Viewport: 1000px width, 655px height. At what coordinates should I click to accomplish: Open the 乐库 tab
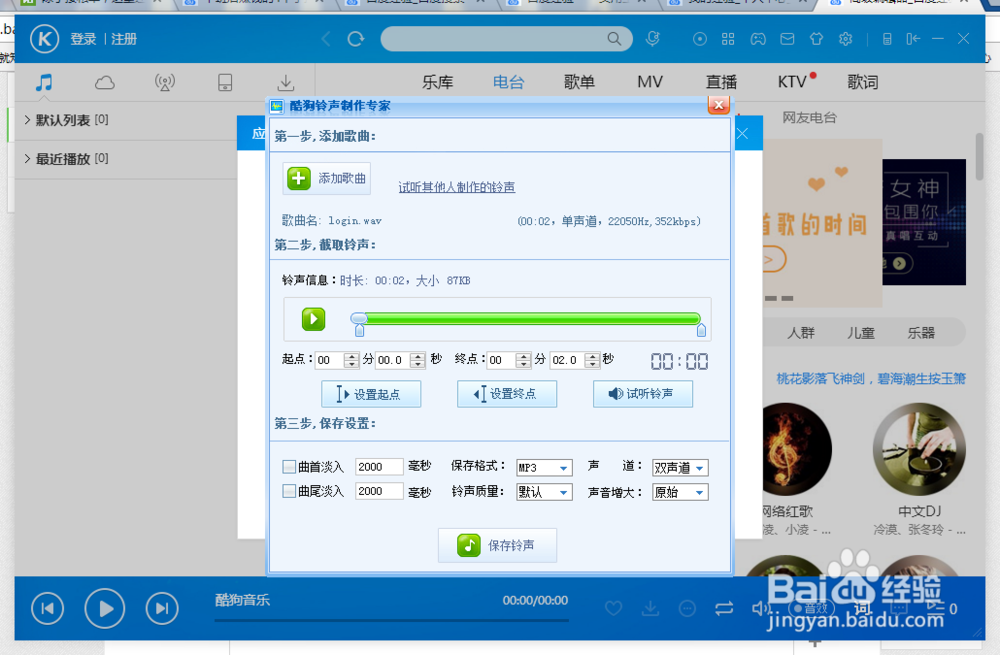tap(438, 82)
